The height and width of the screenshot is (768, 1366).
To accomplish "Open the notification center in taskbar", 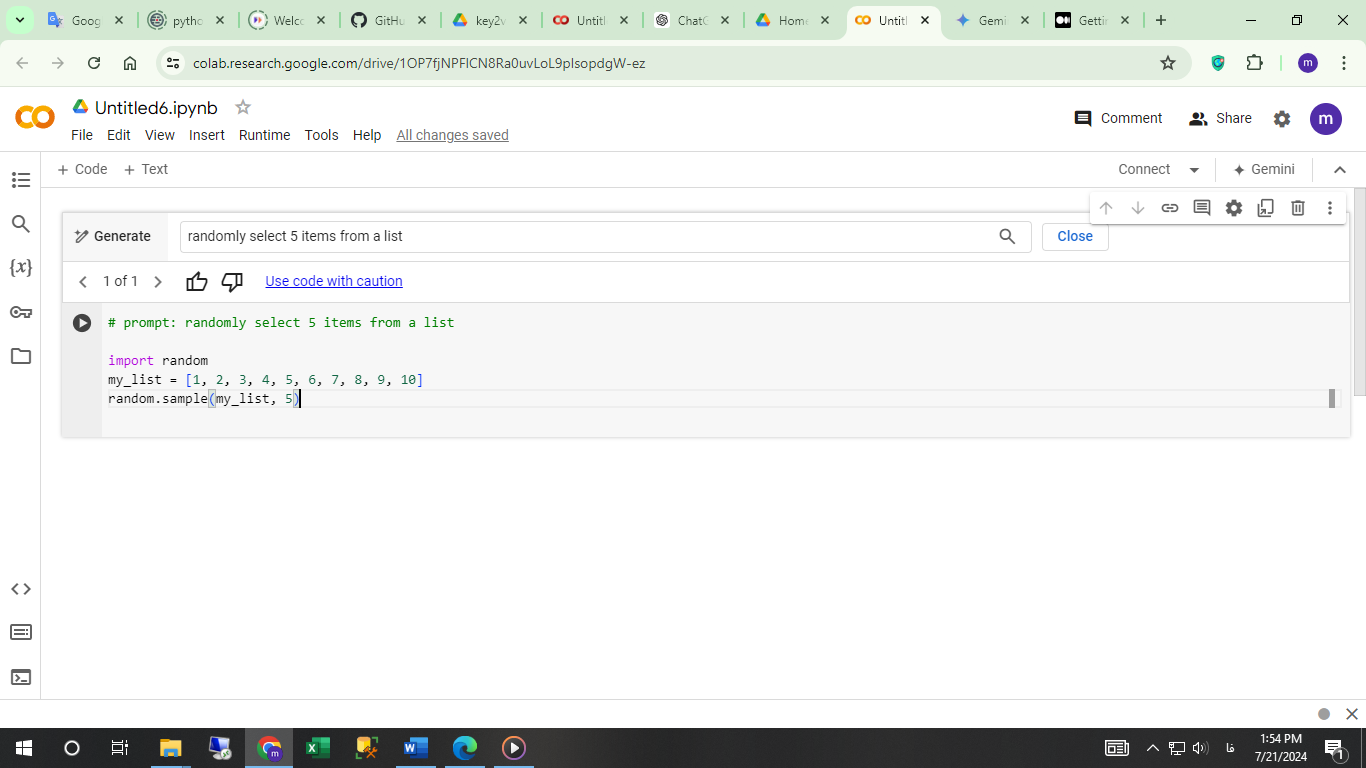I will [1335, 748].
